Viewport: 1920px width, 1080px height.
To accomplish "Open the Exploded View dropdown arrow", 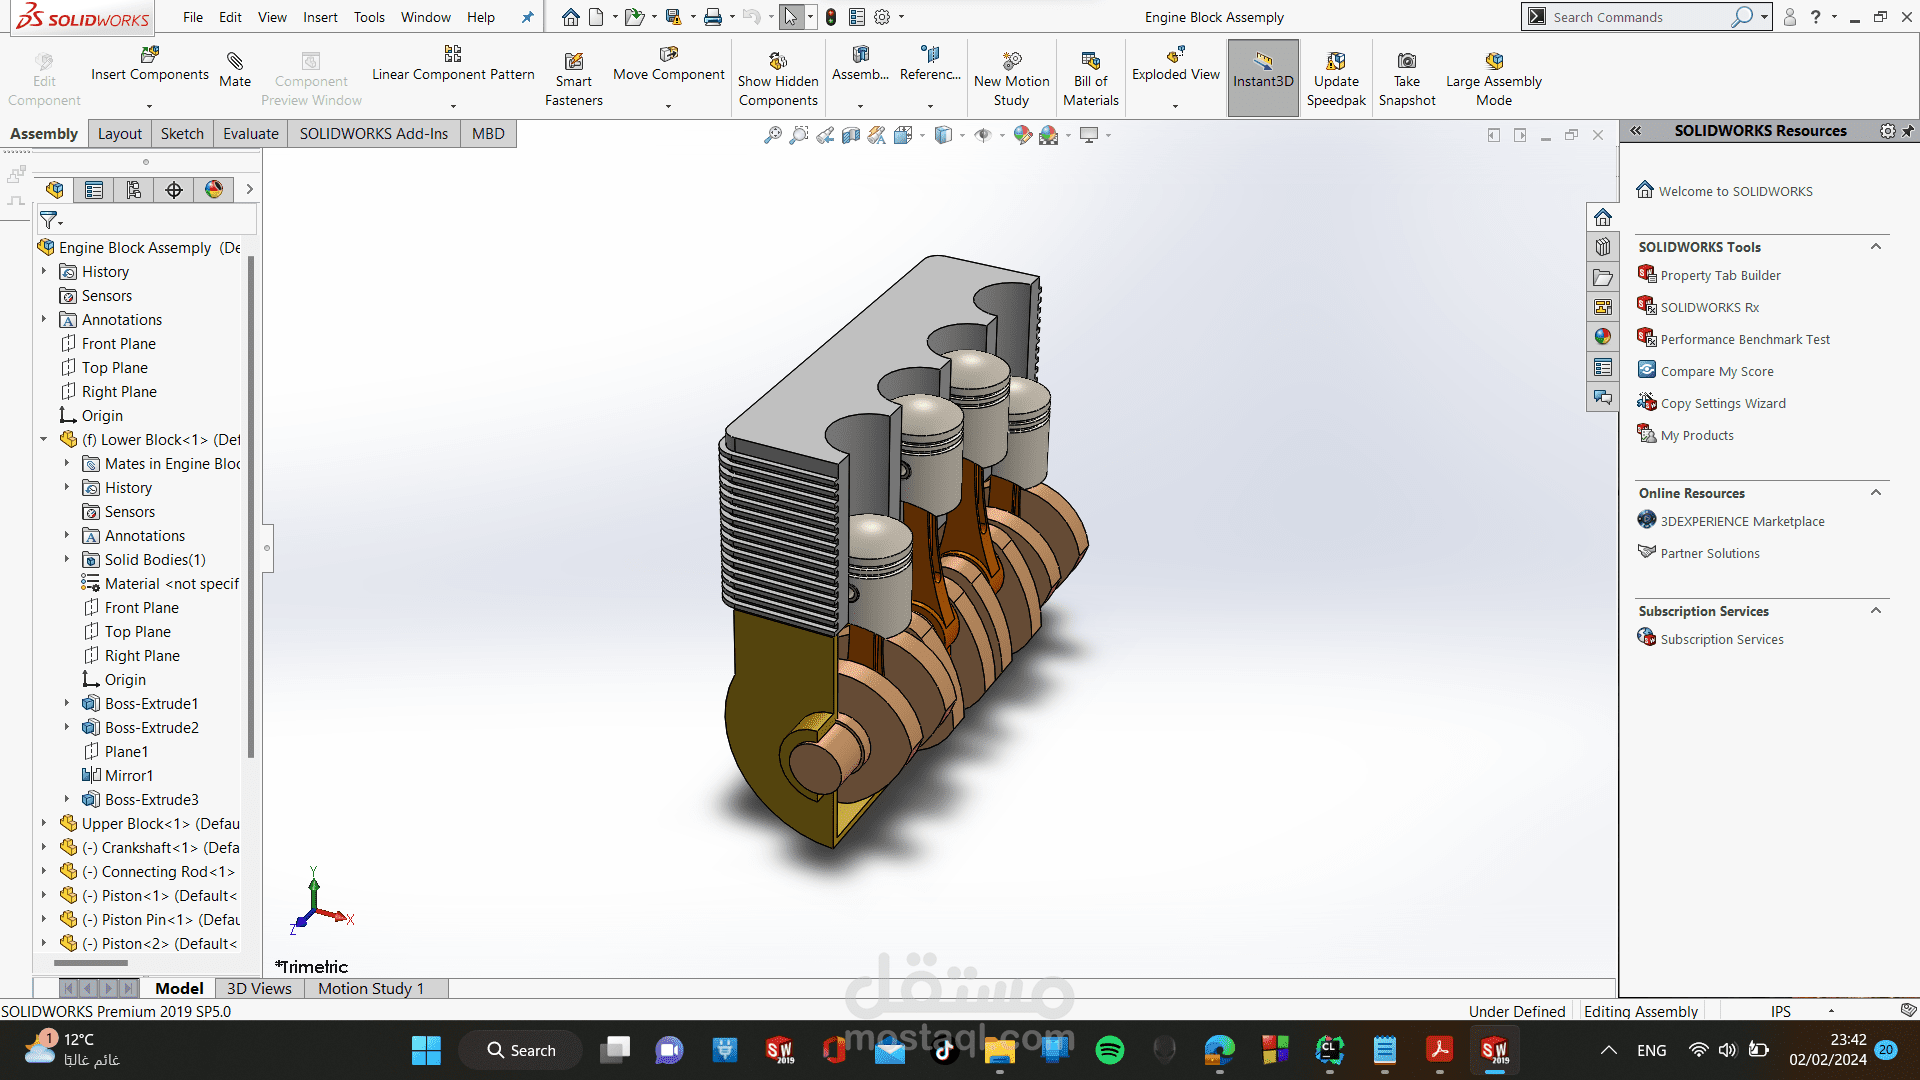I will click(x=1176, y=105).
